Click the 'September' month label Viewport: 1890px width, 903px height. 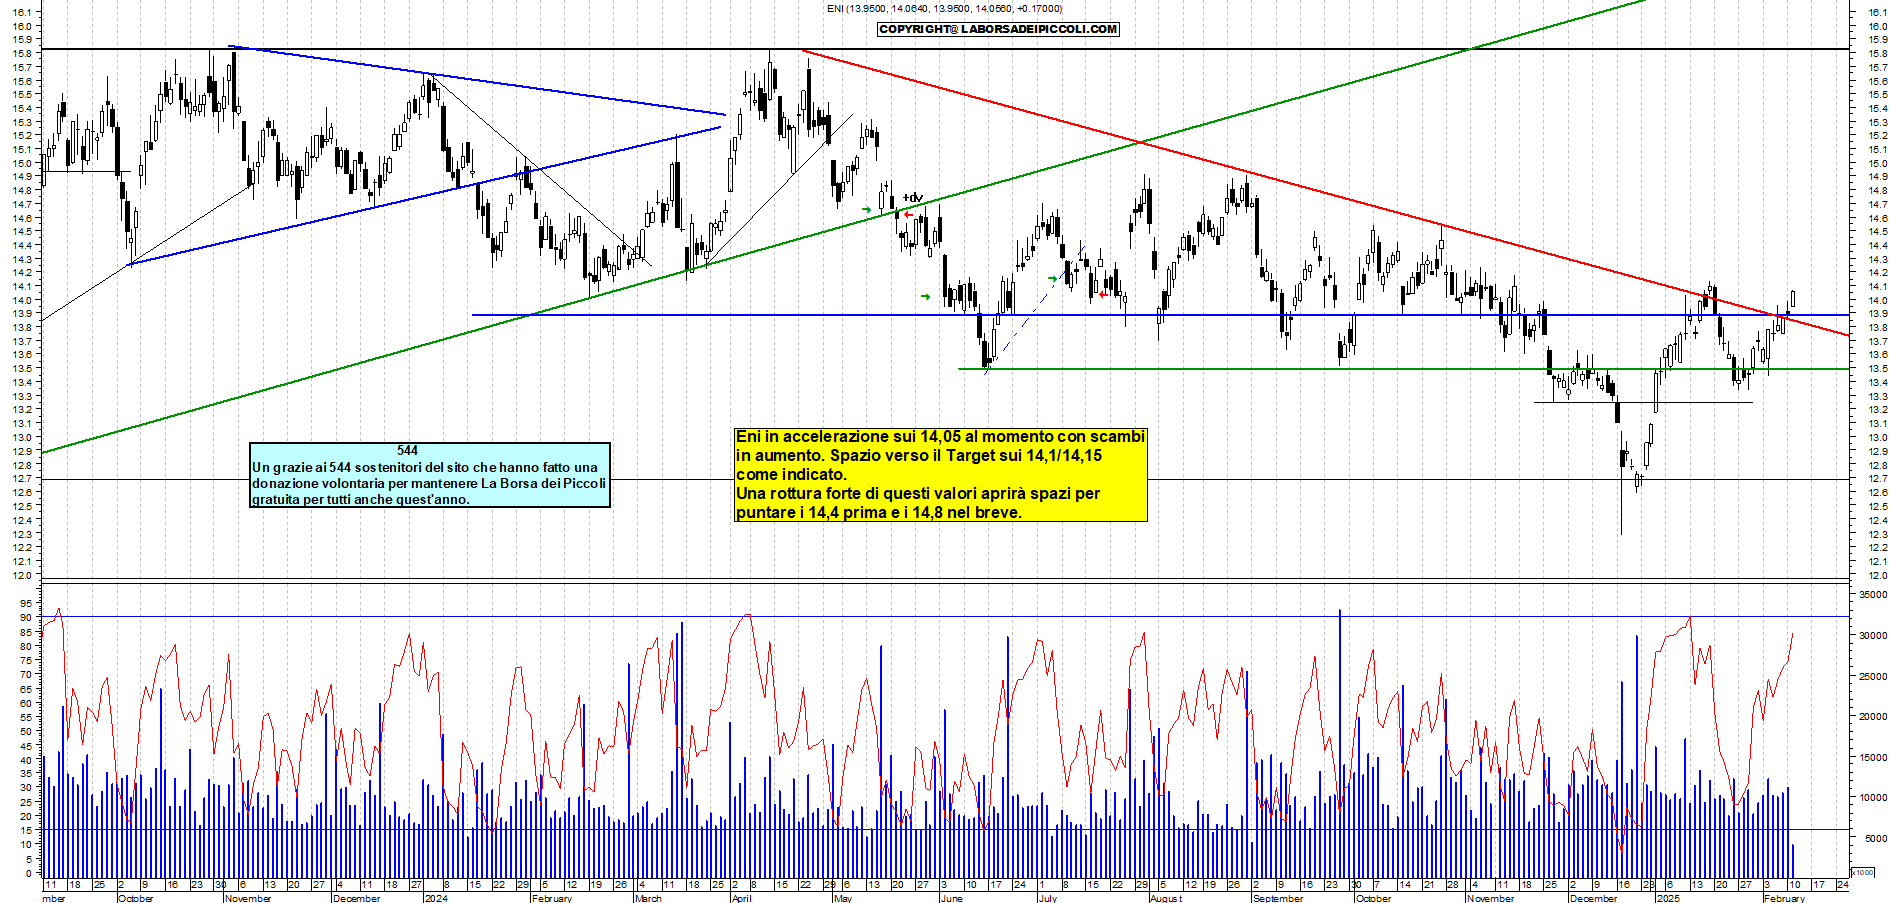click(x=1277, y=898)
